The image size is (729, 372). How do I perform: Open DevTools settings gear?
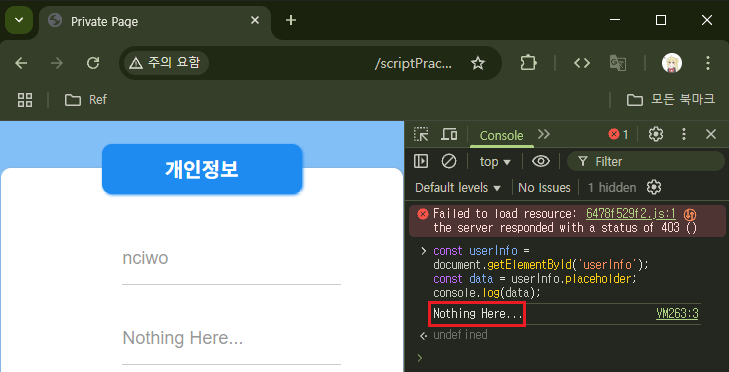click(x=656, y=134)
